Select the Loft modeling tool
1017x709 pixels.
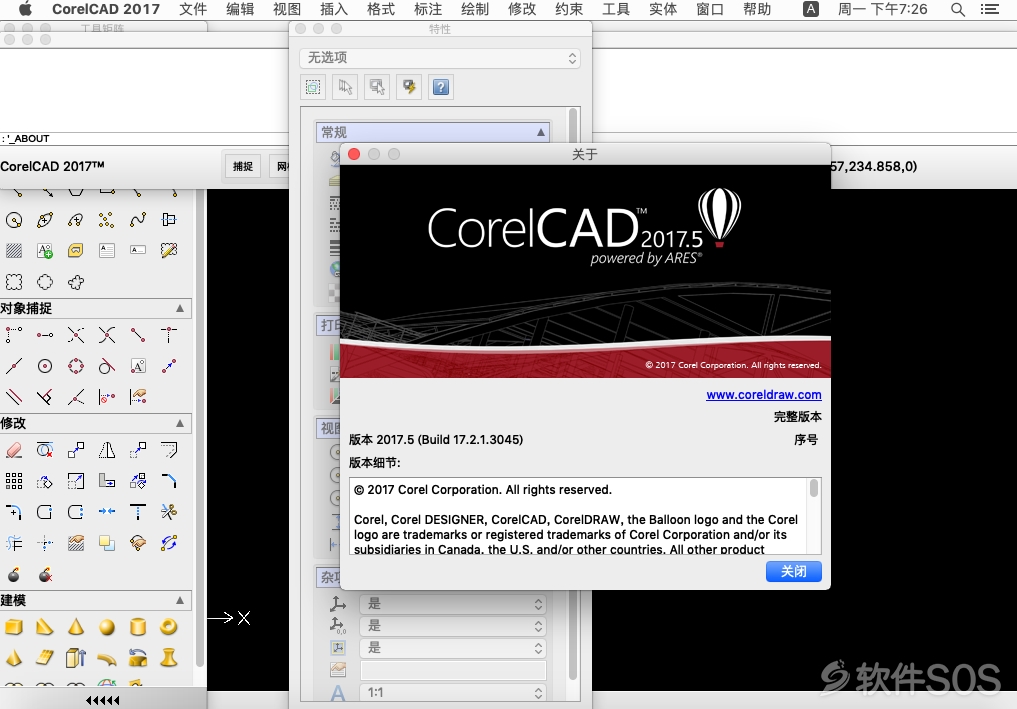click(x=169, y=658)
